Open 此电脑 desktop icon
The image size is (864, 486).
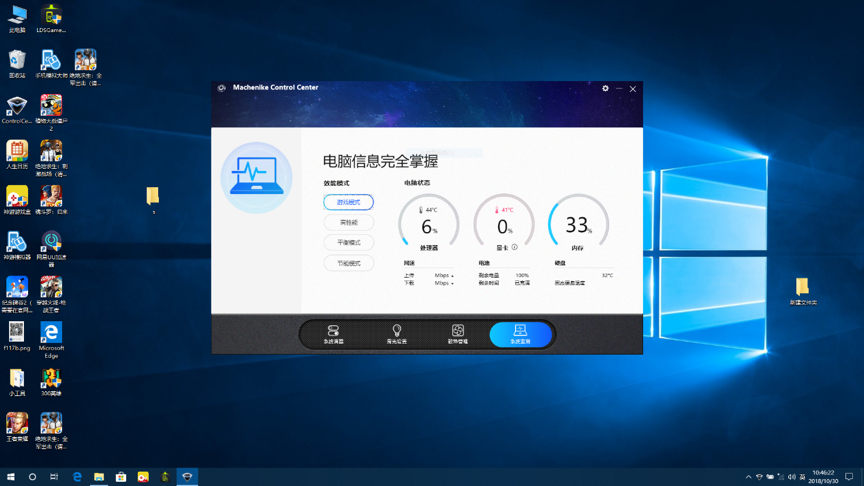click(17, 19)
